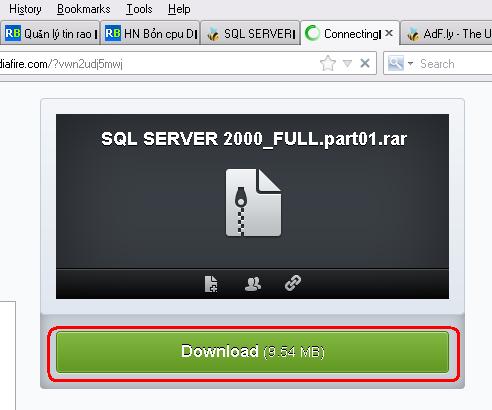Image resolution: width=492 pixels, height=410 pixels.
Task: Click the save file to account icon
Action: pos(211,284)
